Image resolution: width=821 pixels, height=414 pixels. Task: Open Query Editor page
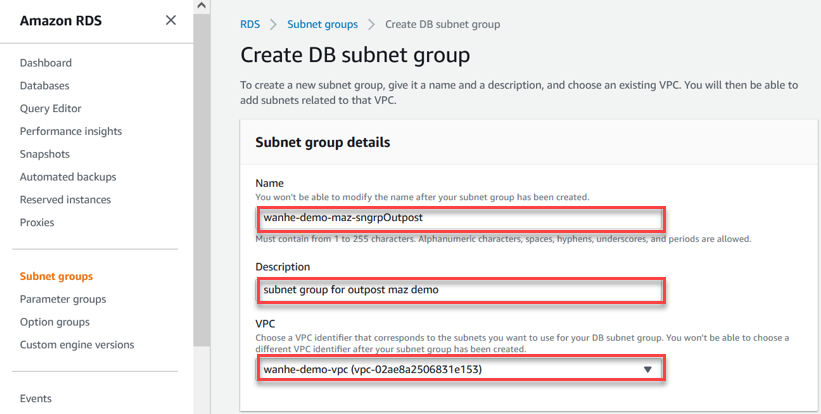[x=51, y=108]
